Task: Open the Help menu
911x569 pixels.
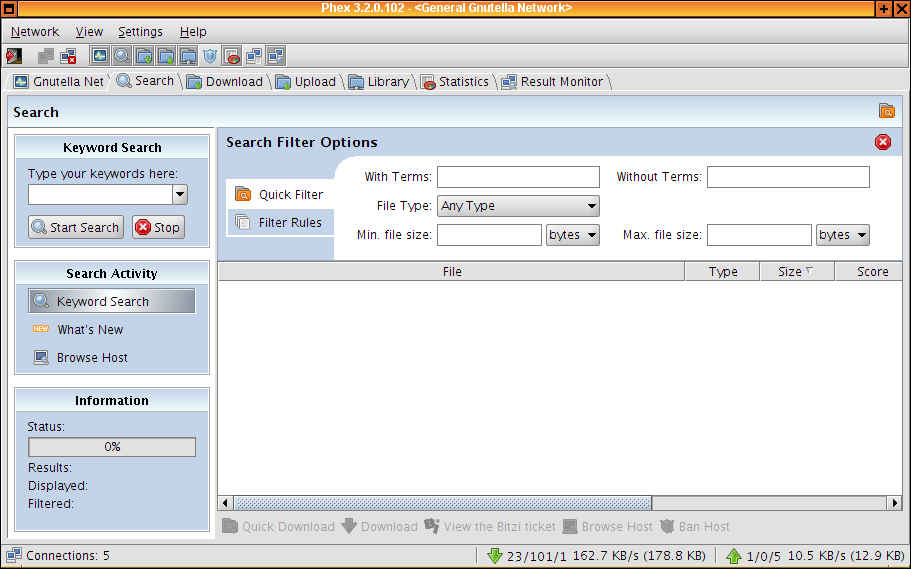Action: (x=193, y=32)
